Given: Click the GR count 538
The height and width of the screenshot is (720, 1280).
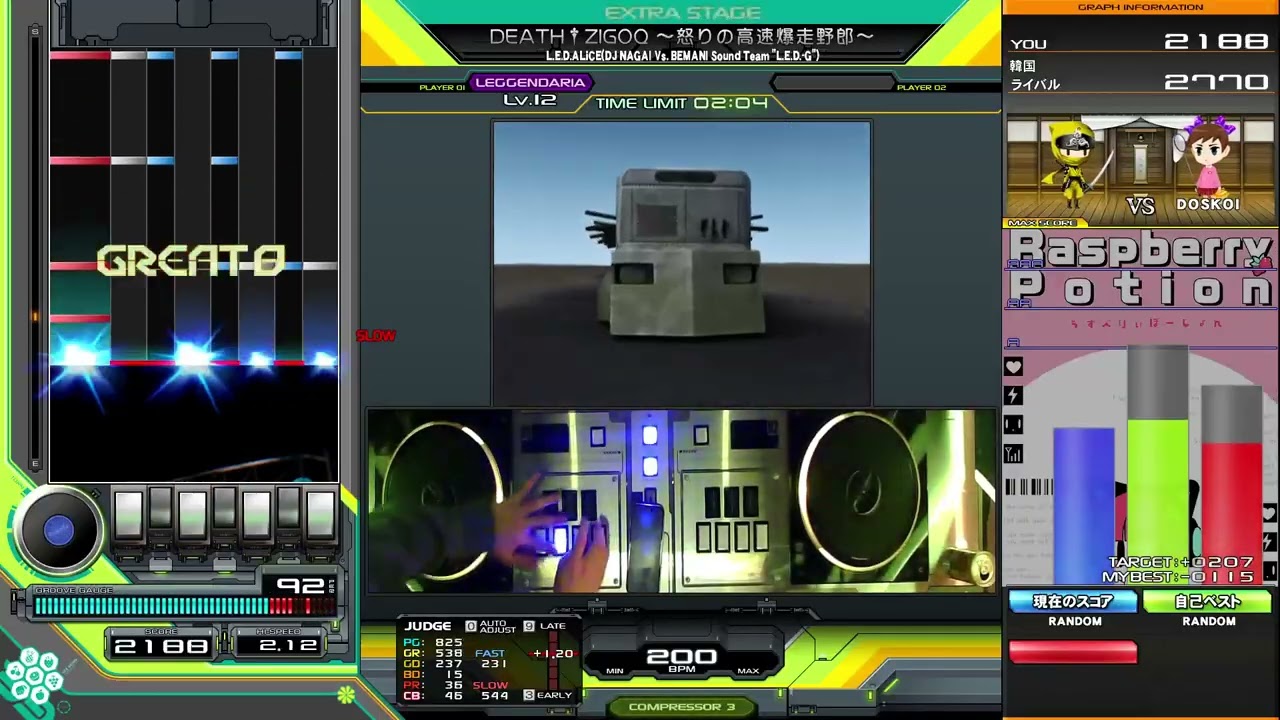Looking at the screenshot, I should click(449, 653).
